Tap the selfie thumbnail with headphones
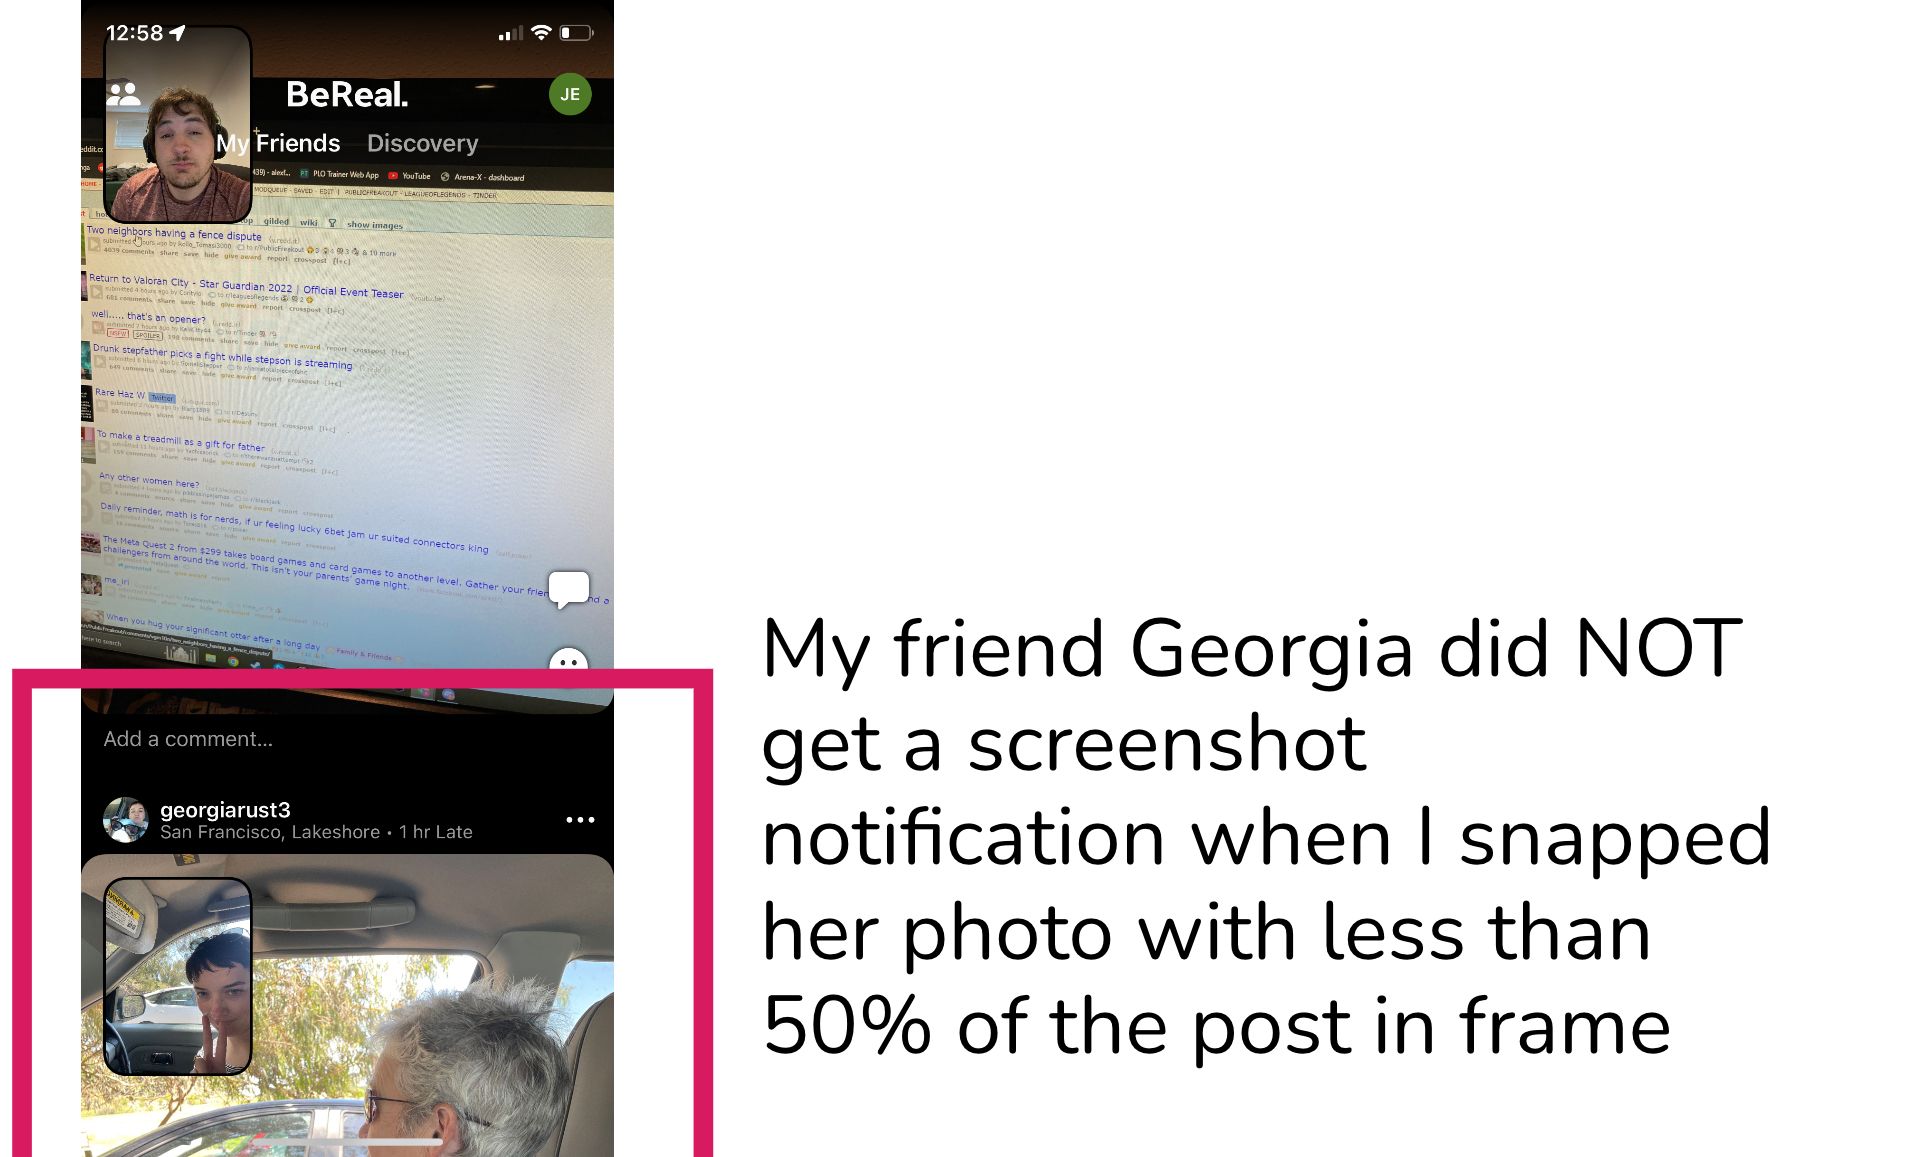The width and height of the screenshot is (1920, 1157). click(178, 124)
